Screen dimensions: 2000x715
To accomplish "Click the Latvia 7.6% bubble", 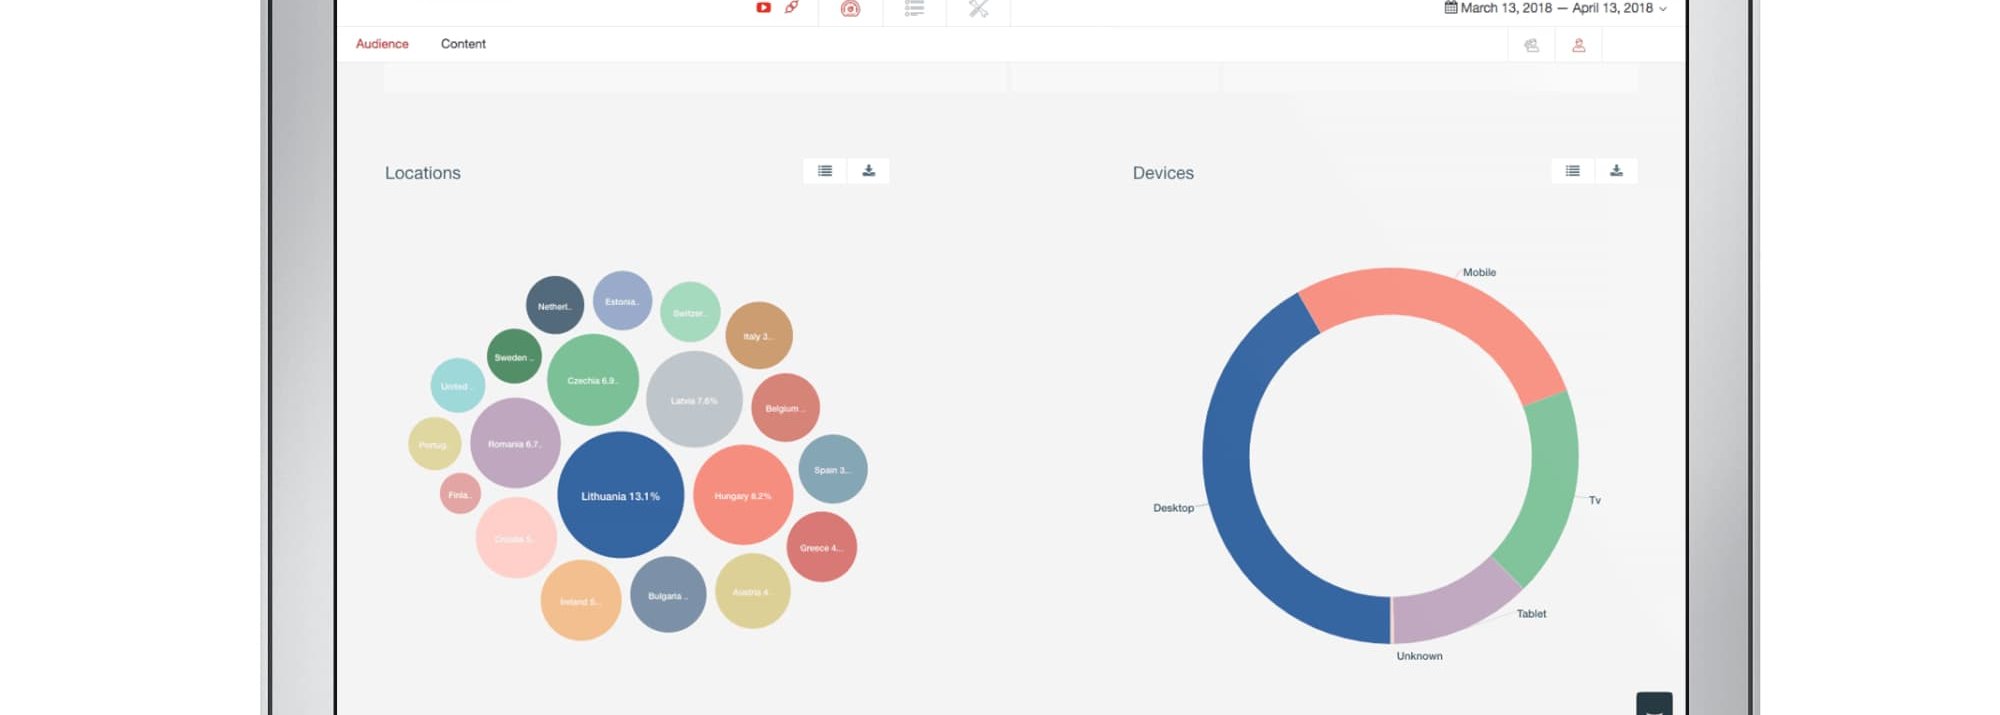I will (x=694, y=400).
